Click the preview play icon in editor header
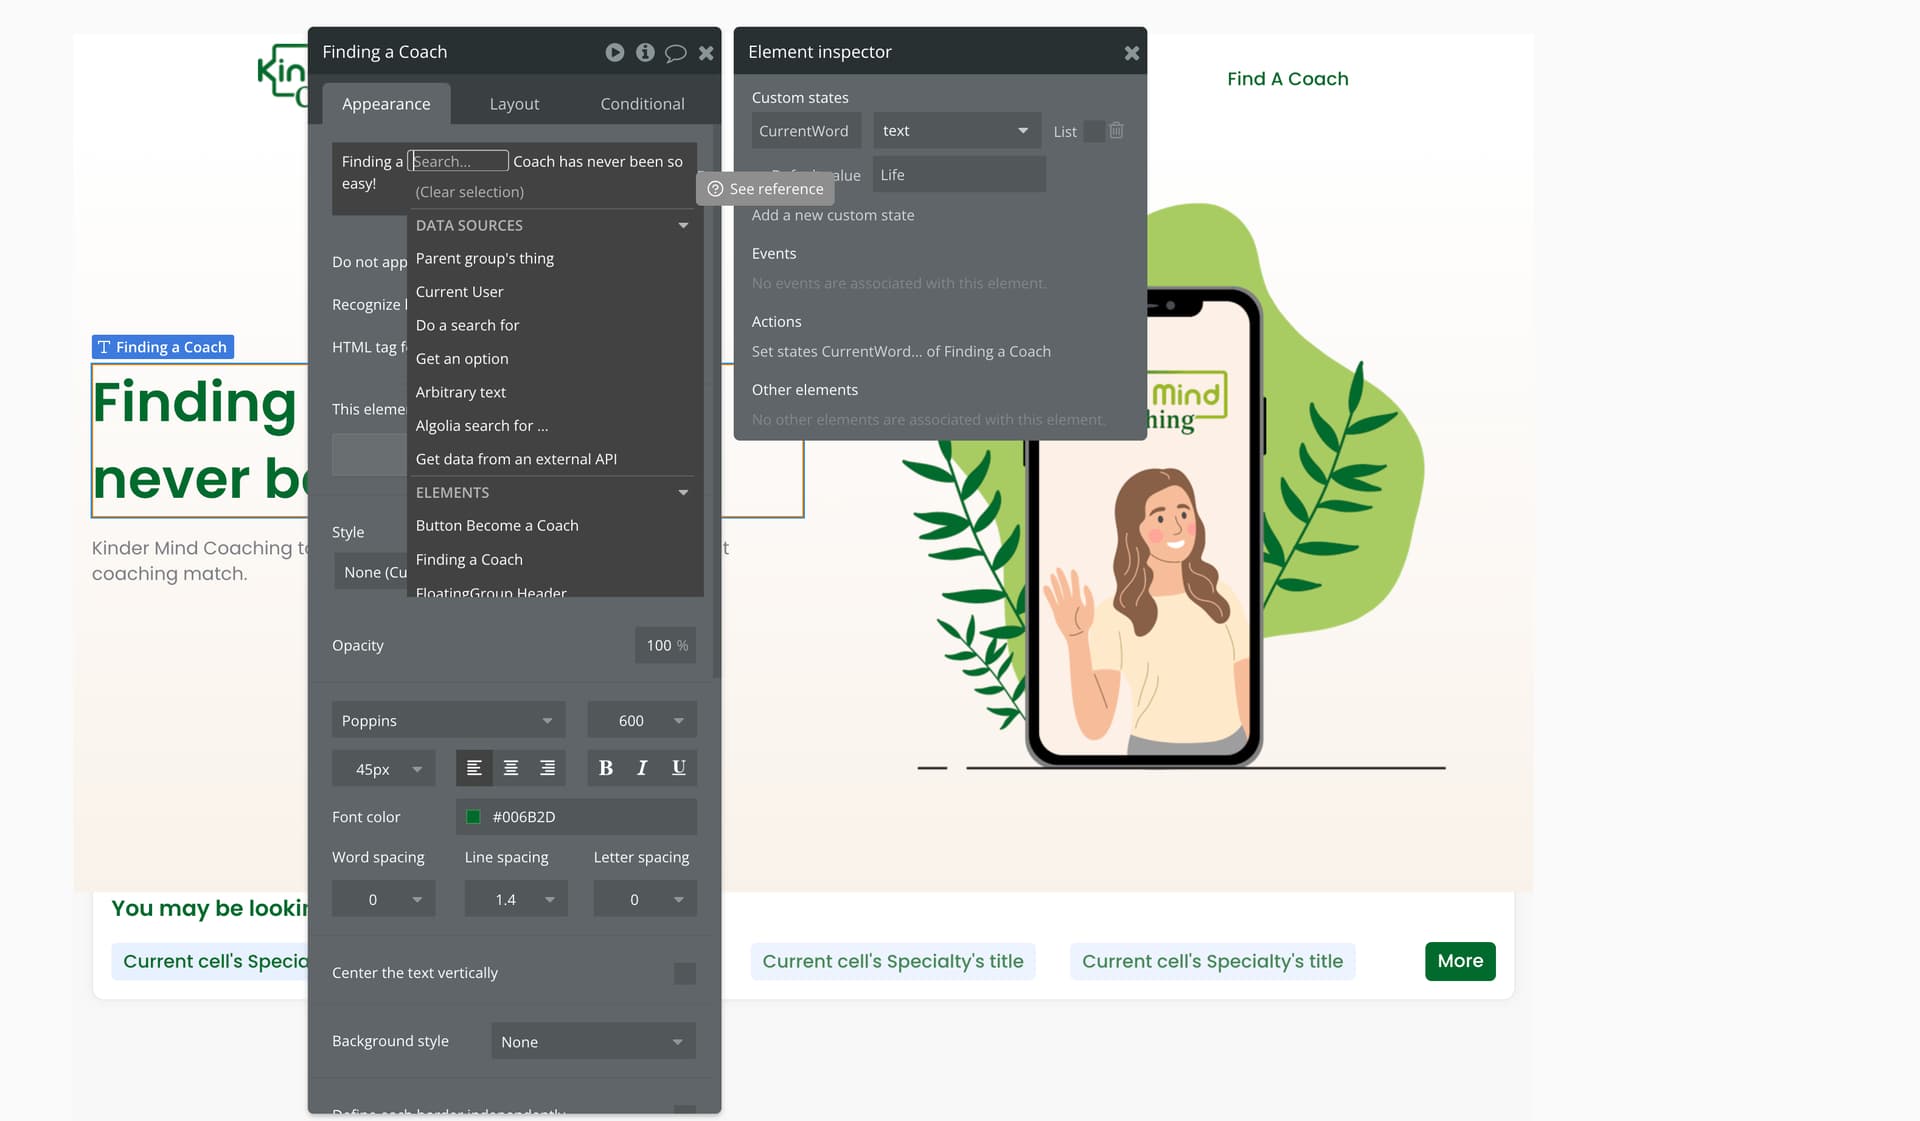Screen dimensions: 1920x1121 614,52
